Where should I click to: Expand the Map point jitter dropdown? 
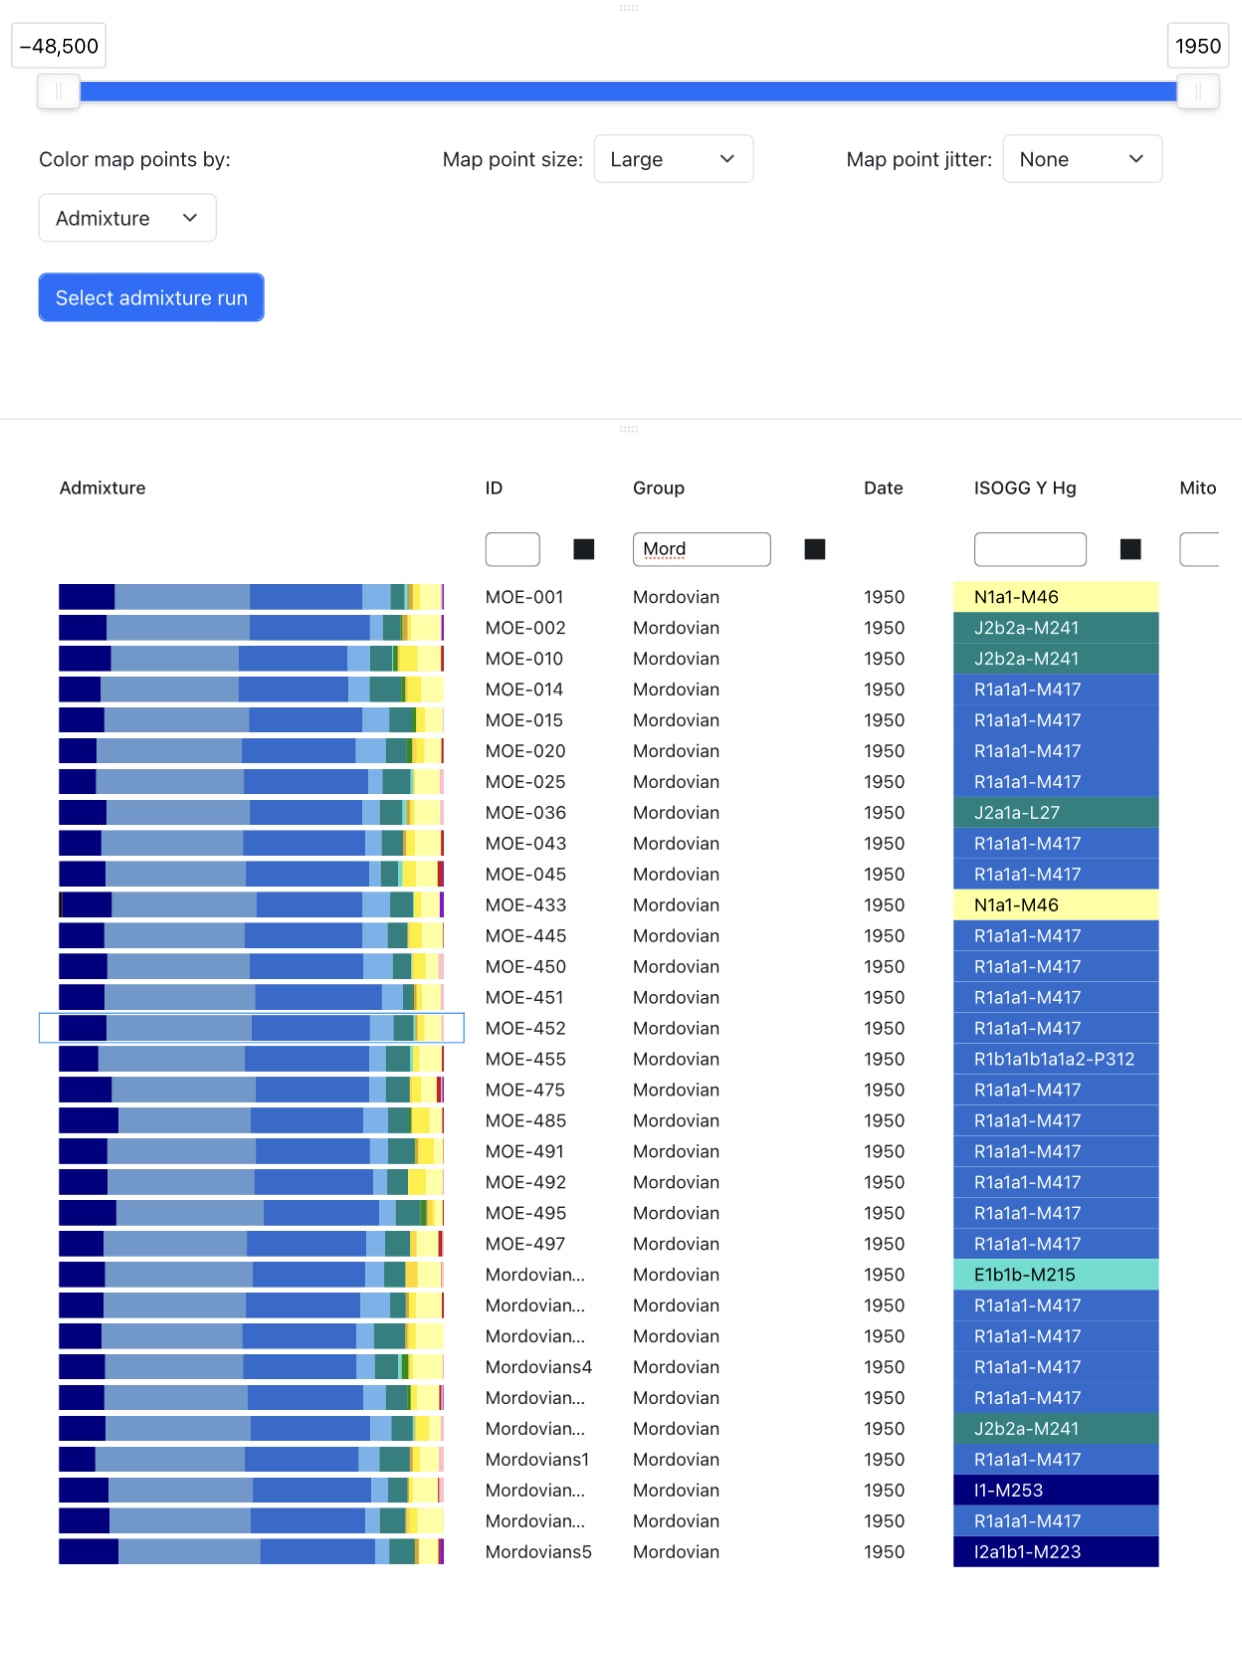click(x=1082, y=159)
